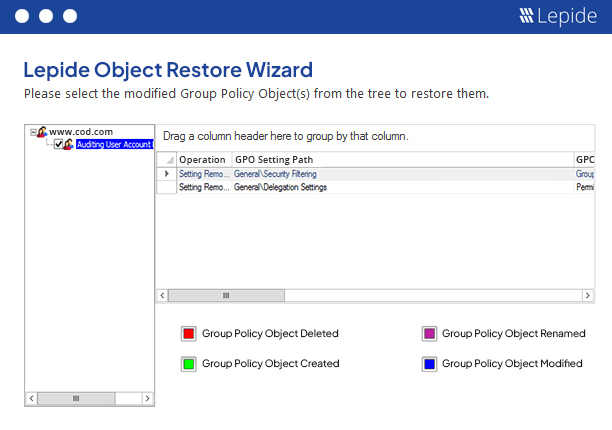The image size is (612, 430).
Task: Click the grid's right scroll arrow
Action: (x=587, y=295)
